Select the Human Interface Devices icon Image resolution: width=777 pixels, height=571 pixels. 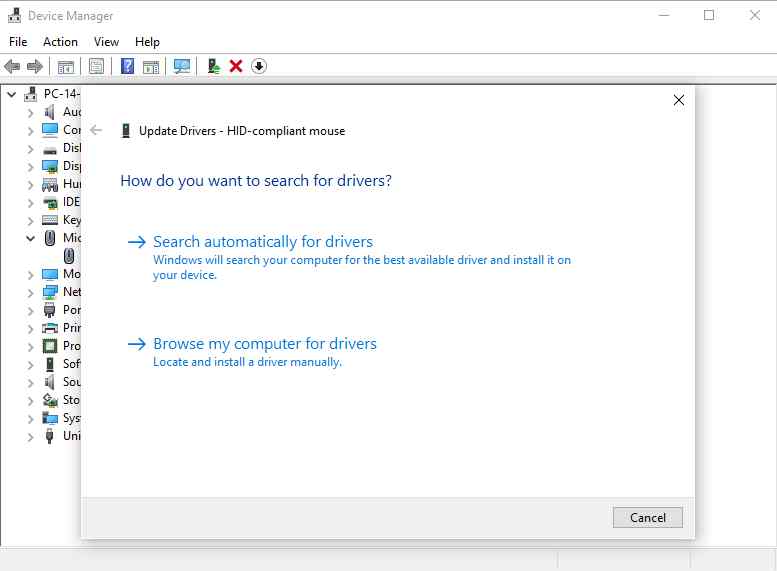coord(50,184)
